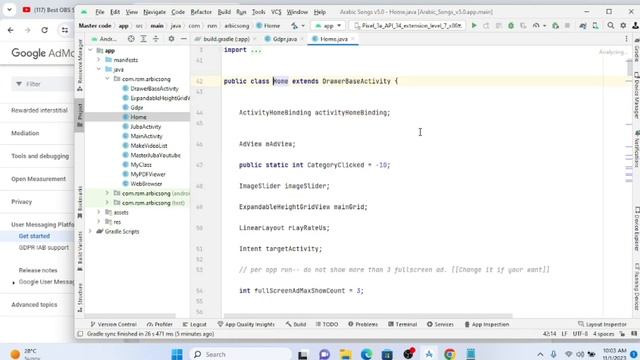Collapse the java folder
The image size is (640, 360).
click(x=99, y=69)
